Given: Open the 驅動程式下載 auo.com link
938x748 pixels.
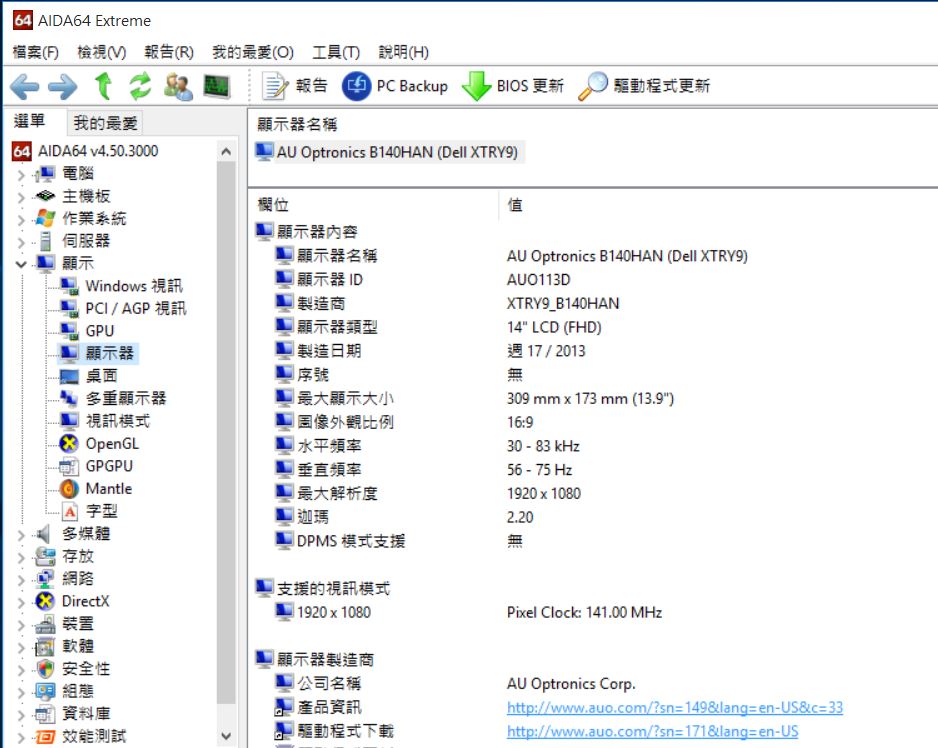Looking at the screenshot, I should (653, 731).
